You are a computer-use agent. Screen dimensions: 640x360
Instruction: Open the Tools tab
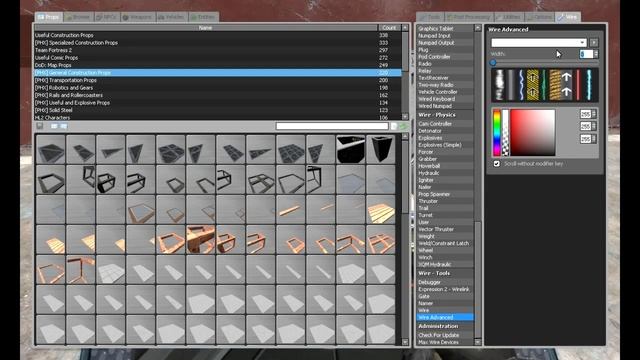pyautogui.click(x=430, y=17)
